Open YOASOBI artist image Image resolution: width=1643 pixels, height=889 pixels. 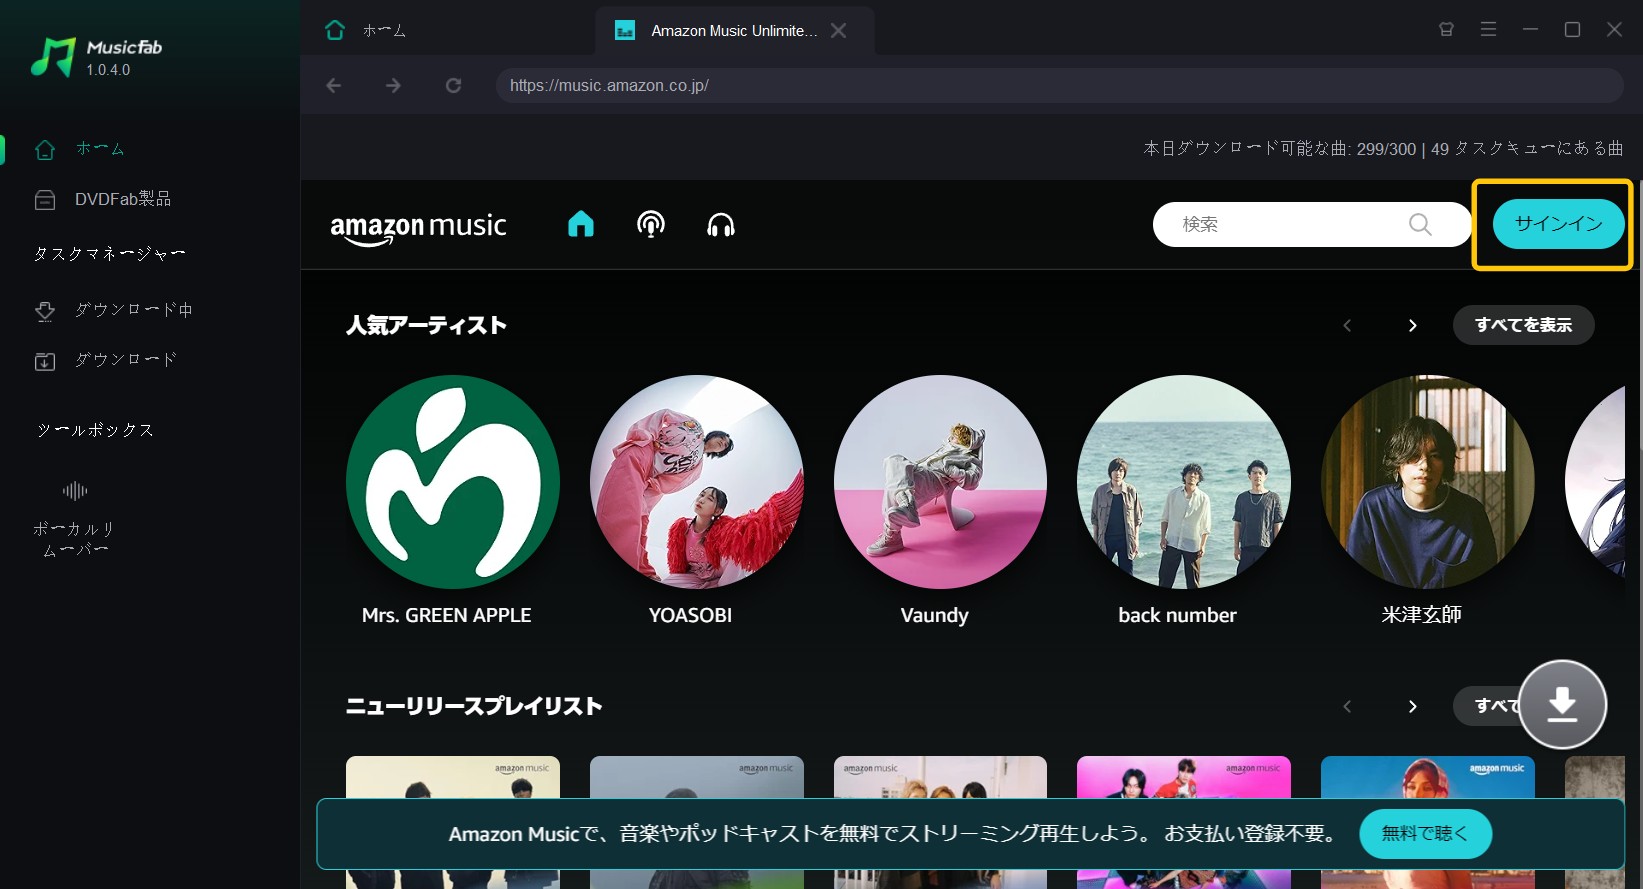point(697,482)
